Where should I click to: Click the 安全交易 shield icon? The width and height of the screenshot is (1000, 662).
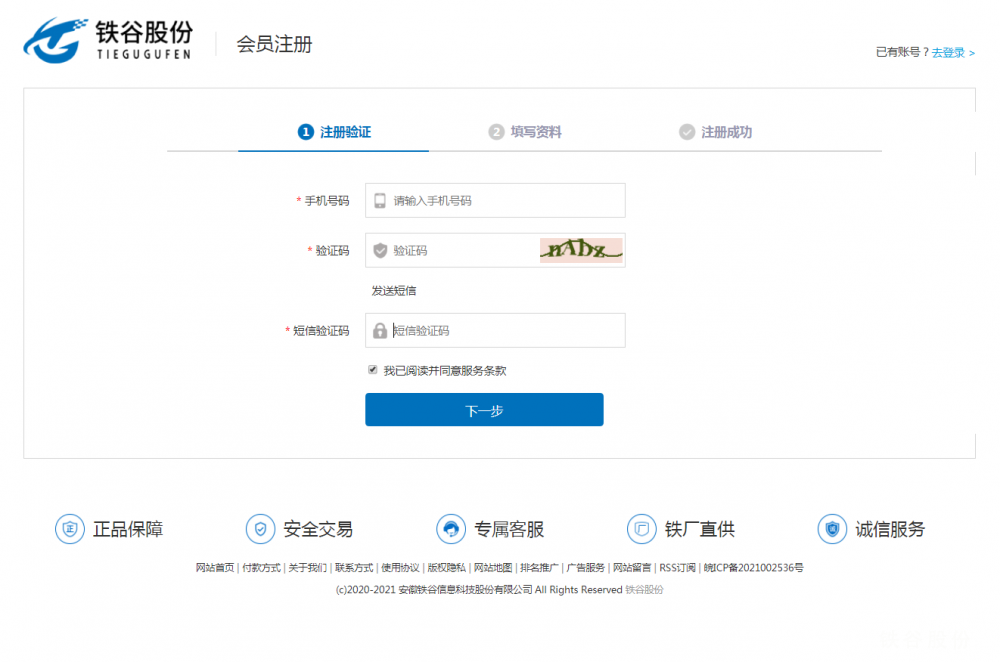click(x=260, y=529)
